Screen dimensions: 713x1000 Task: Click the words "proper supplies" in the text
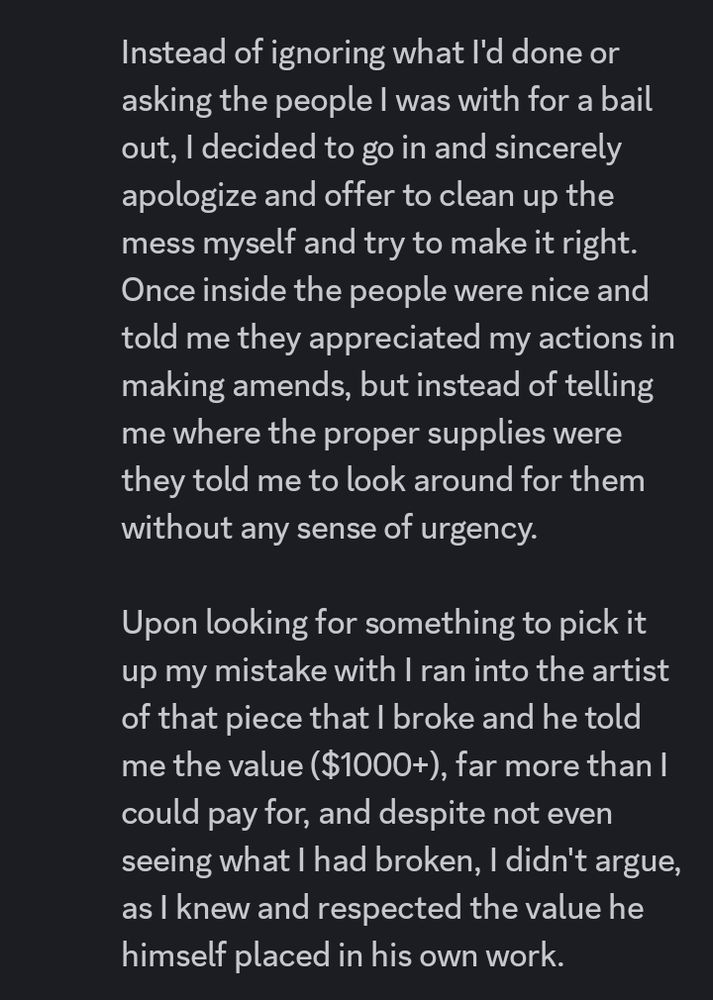pos(434,434)
